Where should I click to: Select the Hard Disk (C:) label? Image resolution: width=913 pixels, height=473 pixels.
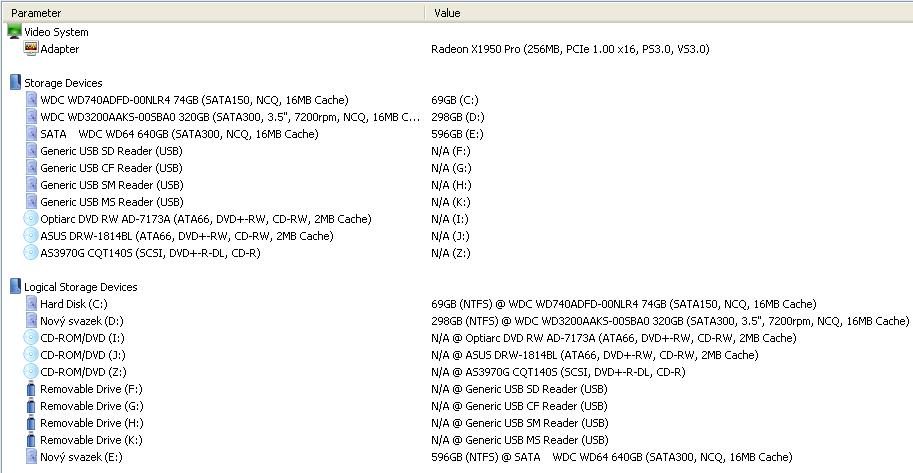(74, 303)
